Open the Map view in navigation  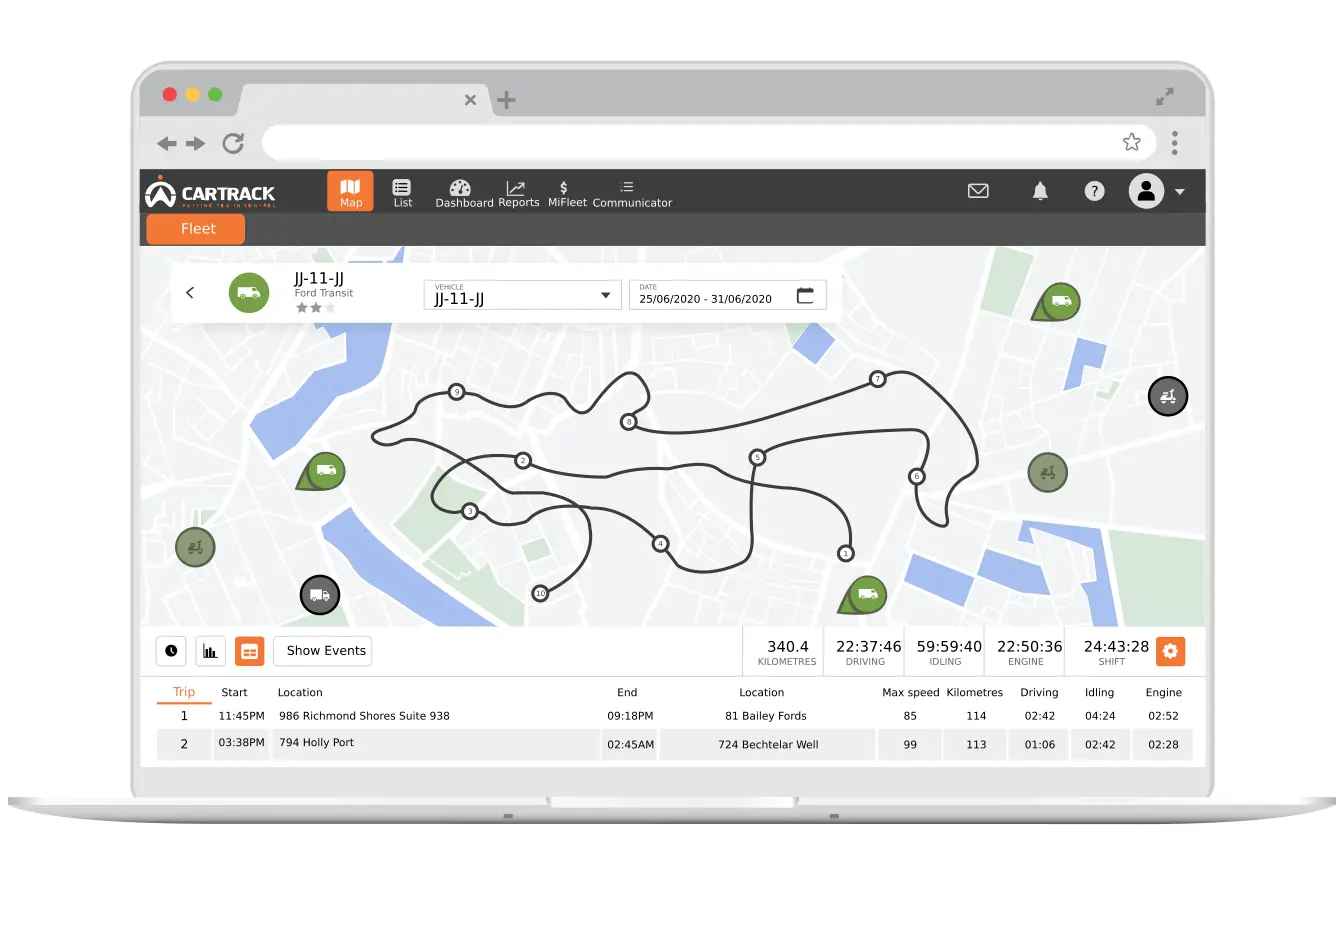coord(350,191)
